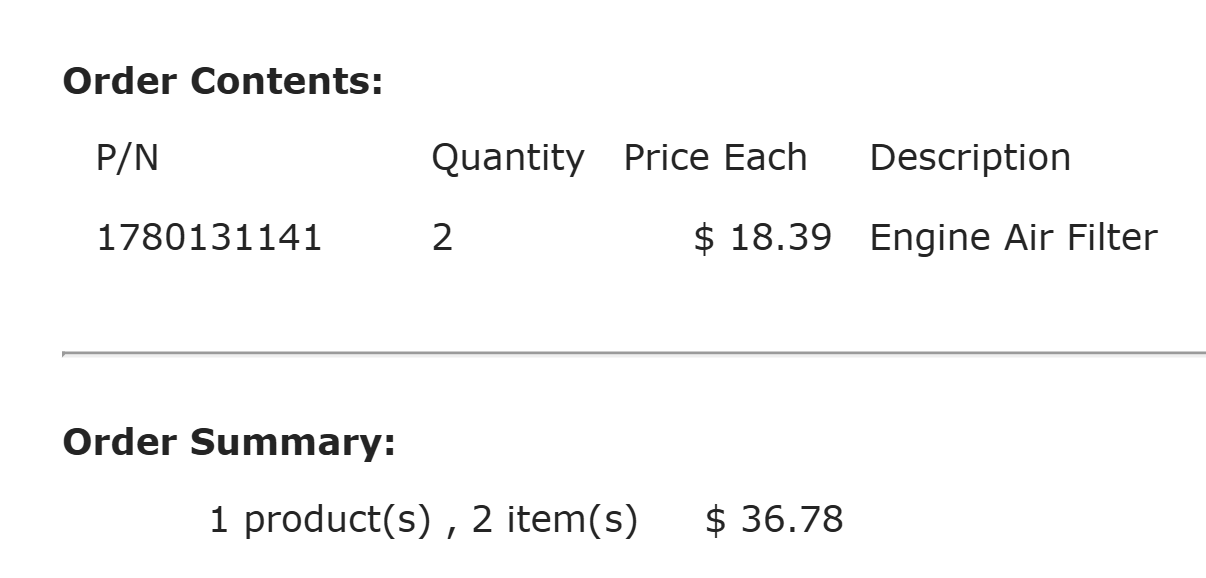Select the P/N column header

[127, 158]
